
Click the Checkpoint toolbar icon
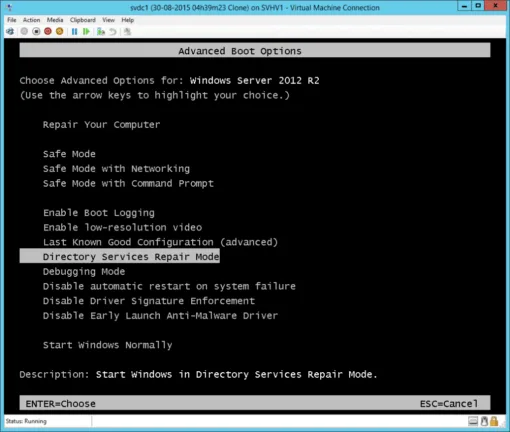point(101,31)
